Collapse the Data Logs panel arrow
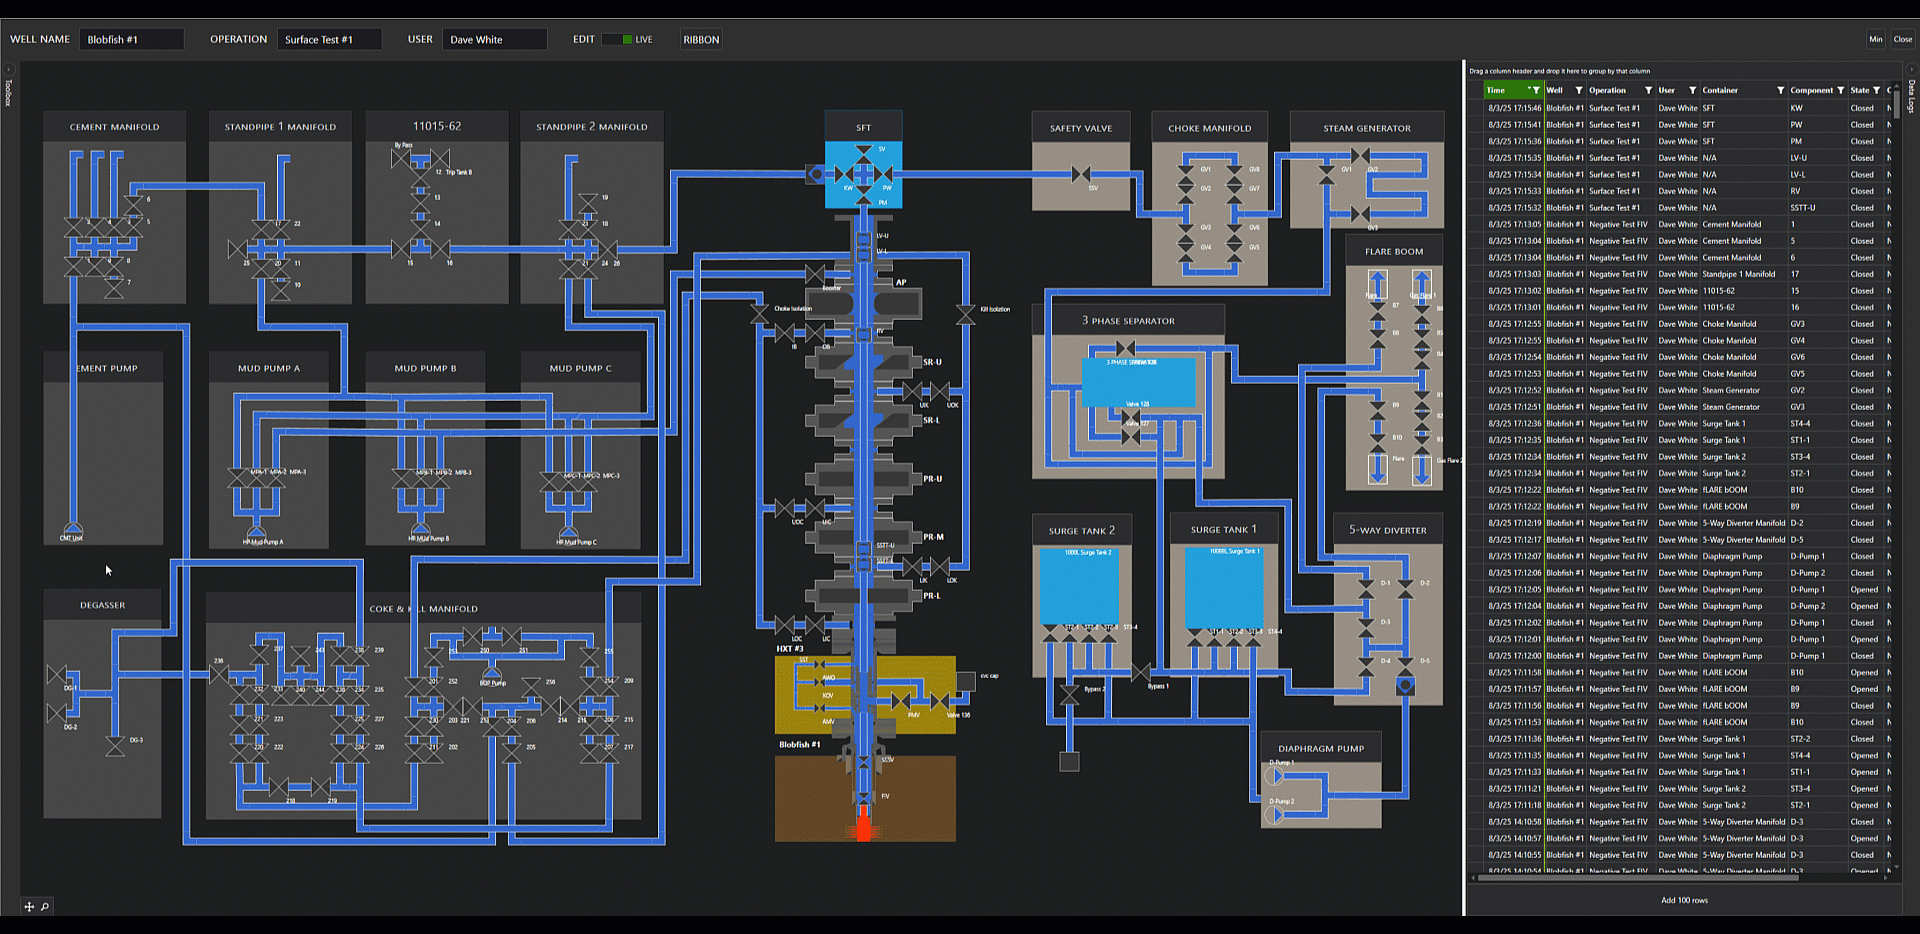This screenshot has height=934, width=1920. (x=1911, y=69)
